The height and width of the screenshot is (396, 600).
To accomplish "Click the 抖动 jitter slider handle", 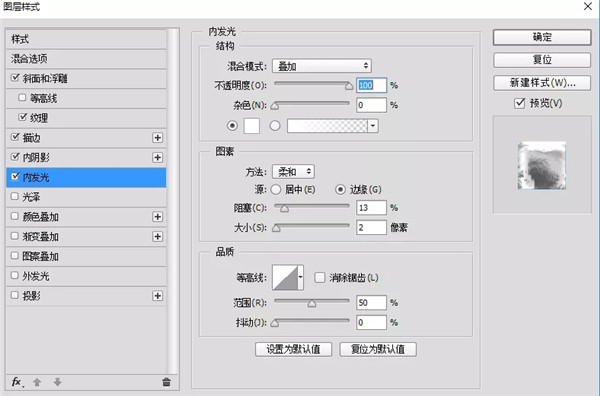I will click(275, 324).
